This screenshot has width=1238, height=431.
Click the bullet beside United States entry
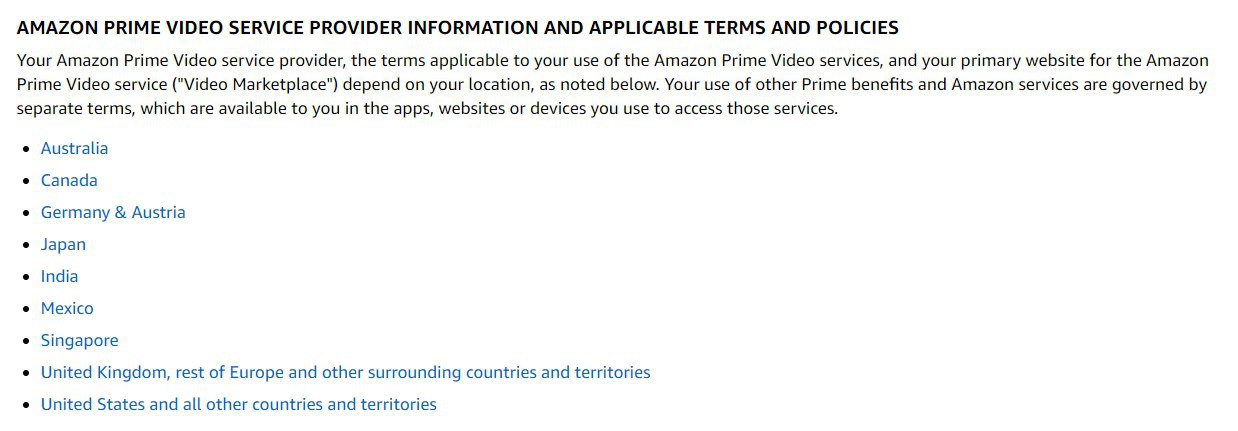[26, 405]
